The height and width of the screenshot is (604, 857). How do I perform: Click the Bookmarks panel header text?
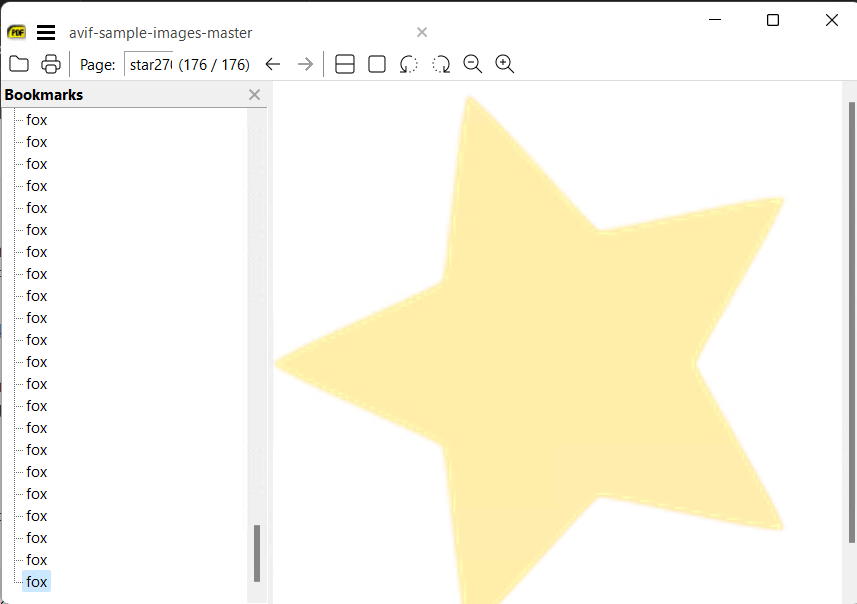(44, 95)
